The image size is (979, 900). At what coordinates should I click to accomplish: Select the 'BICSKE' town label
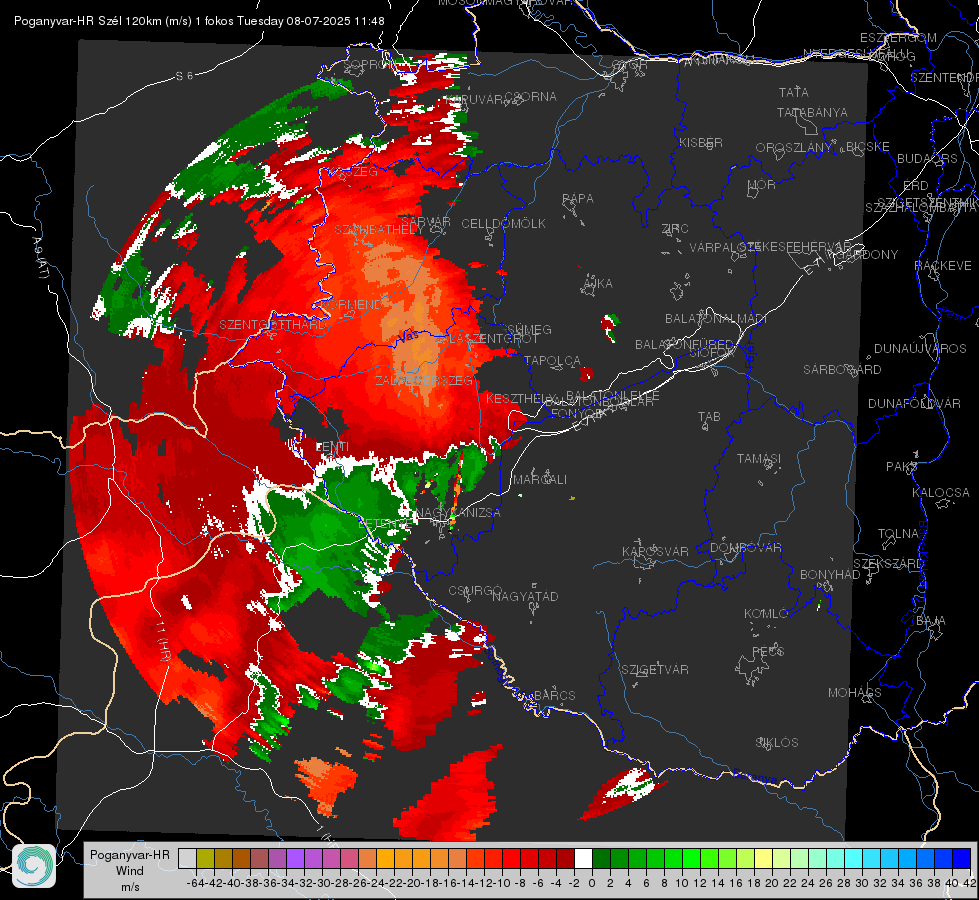click(868, 147)
